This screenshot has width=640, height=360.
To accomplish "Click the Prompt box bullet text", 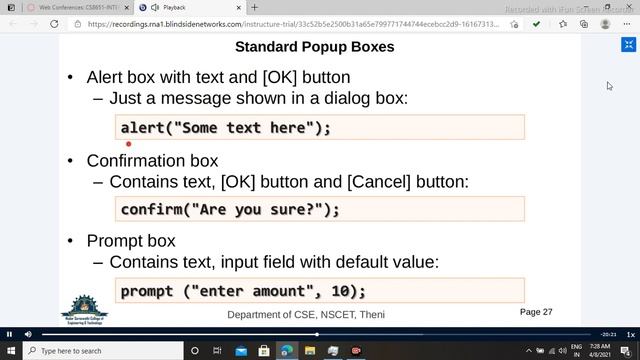I will click(x=131, y=241).
